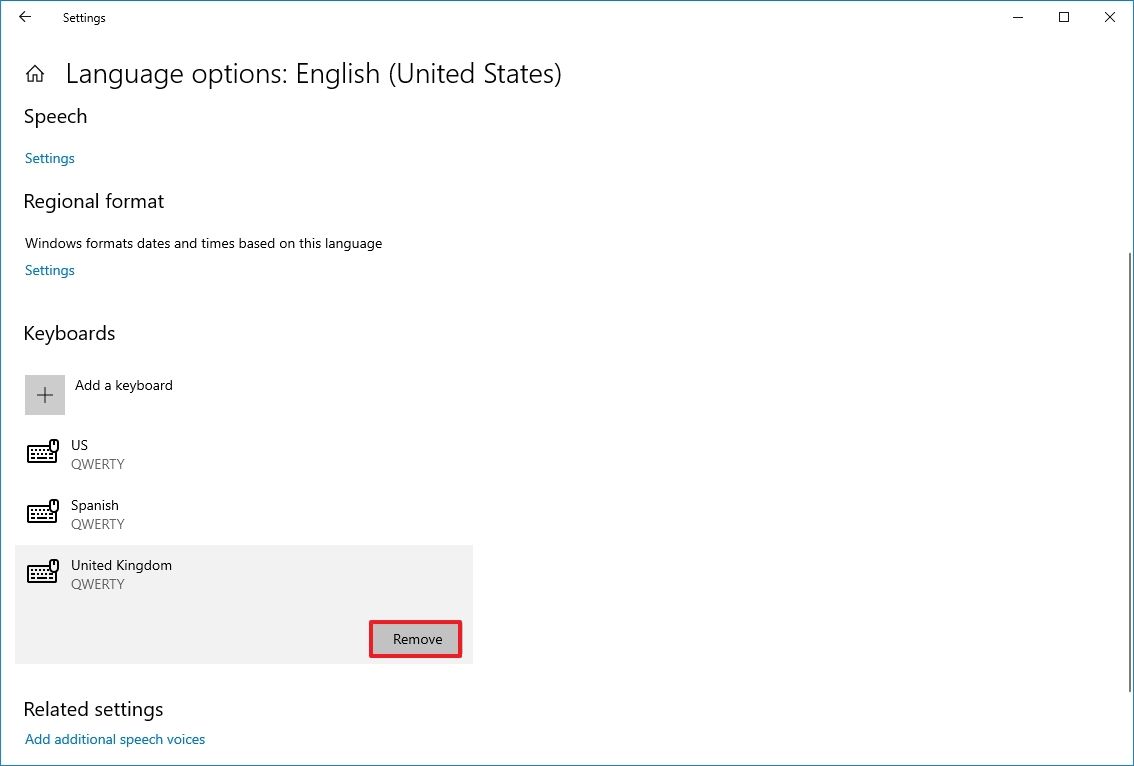Open the Settings link under Regional format
Viewport: 1134px width, 766px height.
point(50,270)
